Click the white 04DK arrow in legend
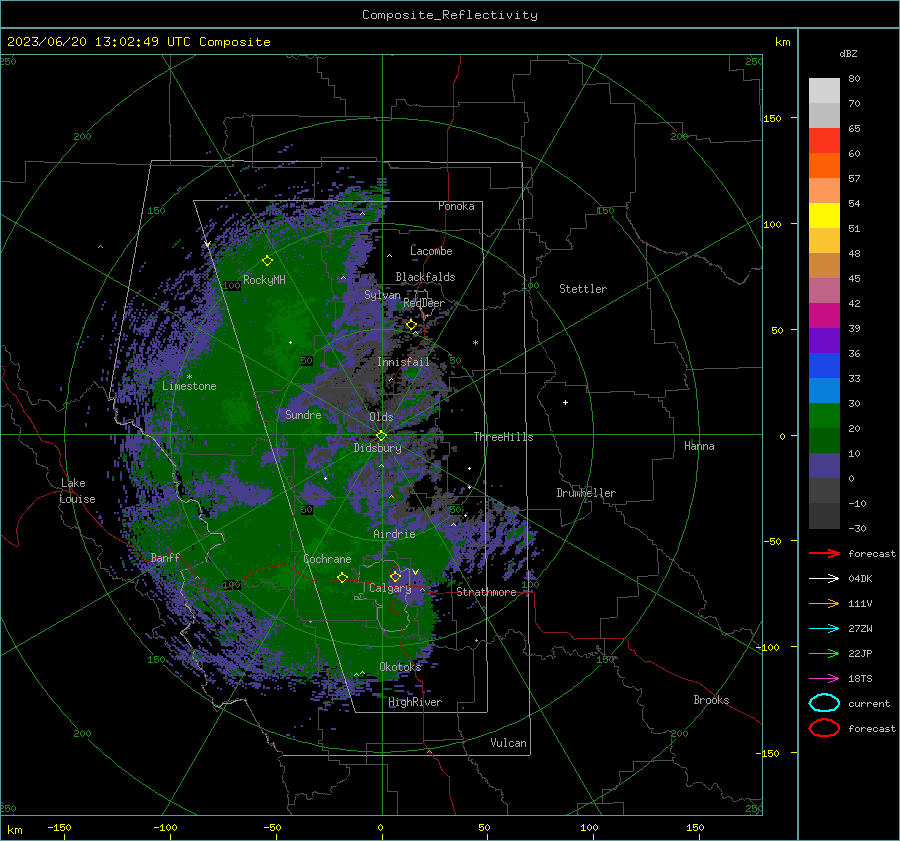900x841 pixels. pos(824,579)
